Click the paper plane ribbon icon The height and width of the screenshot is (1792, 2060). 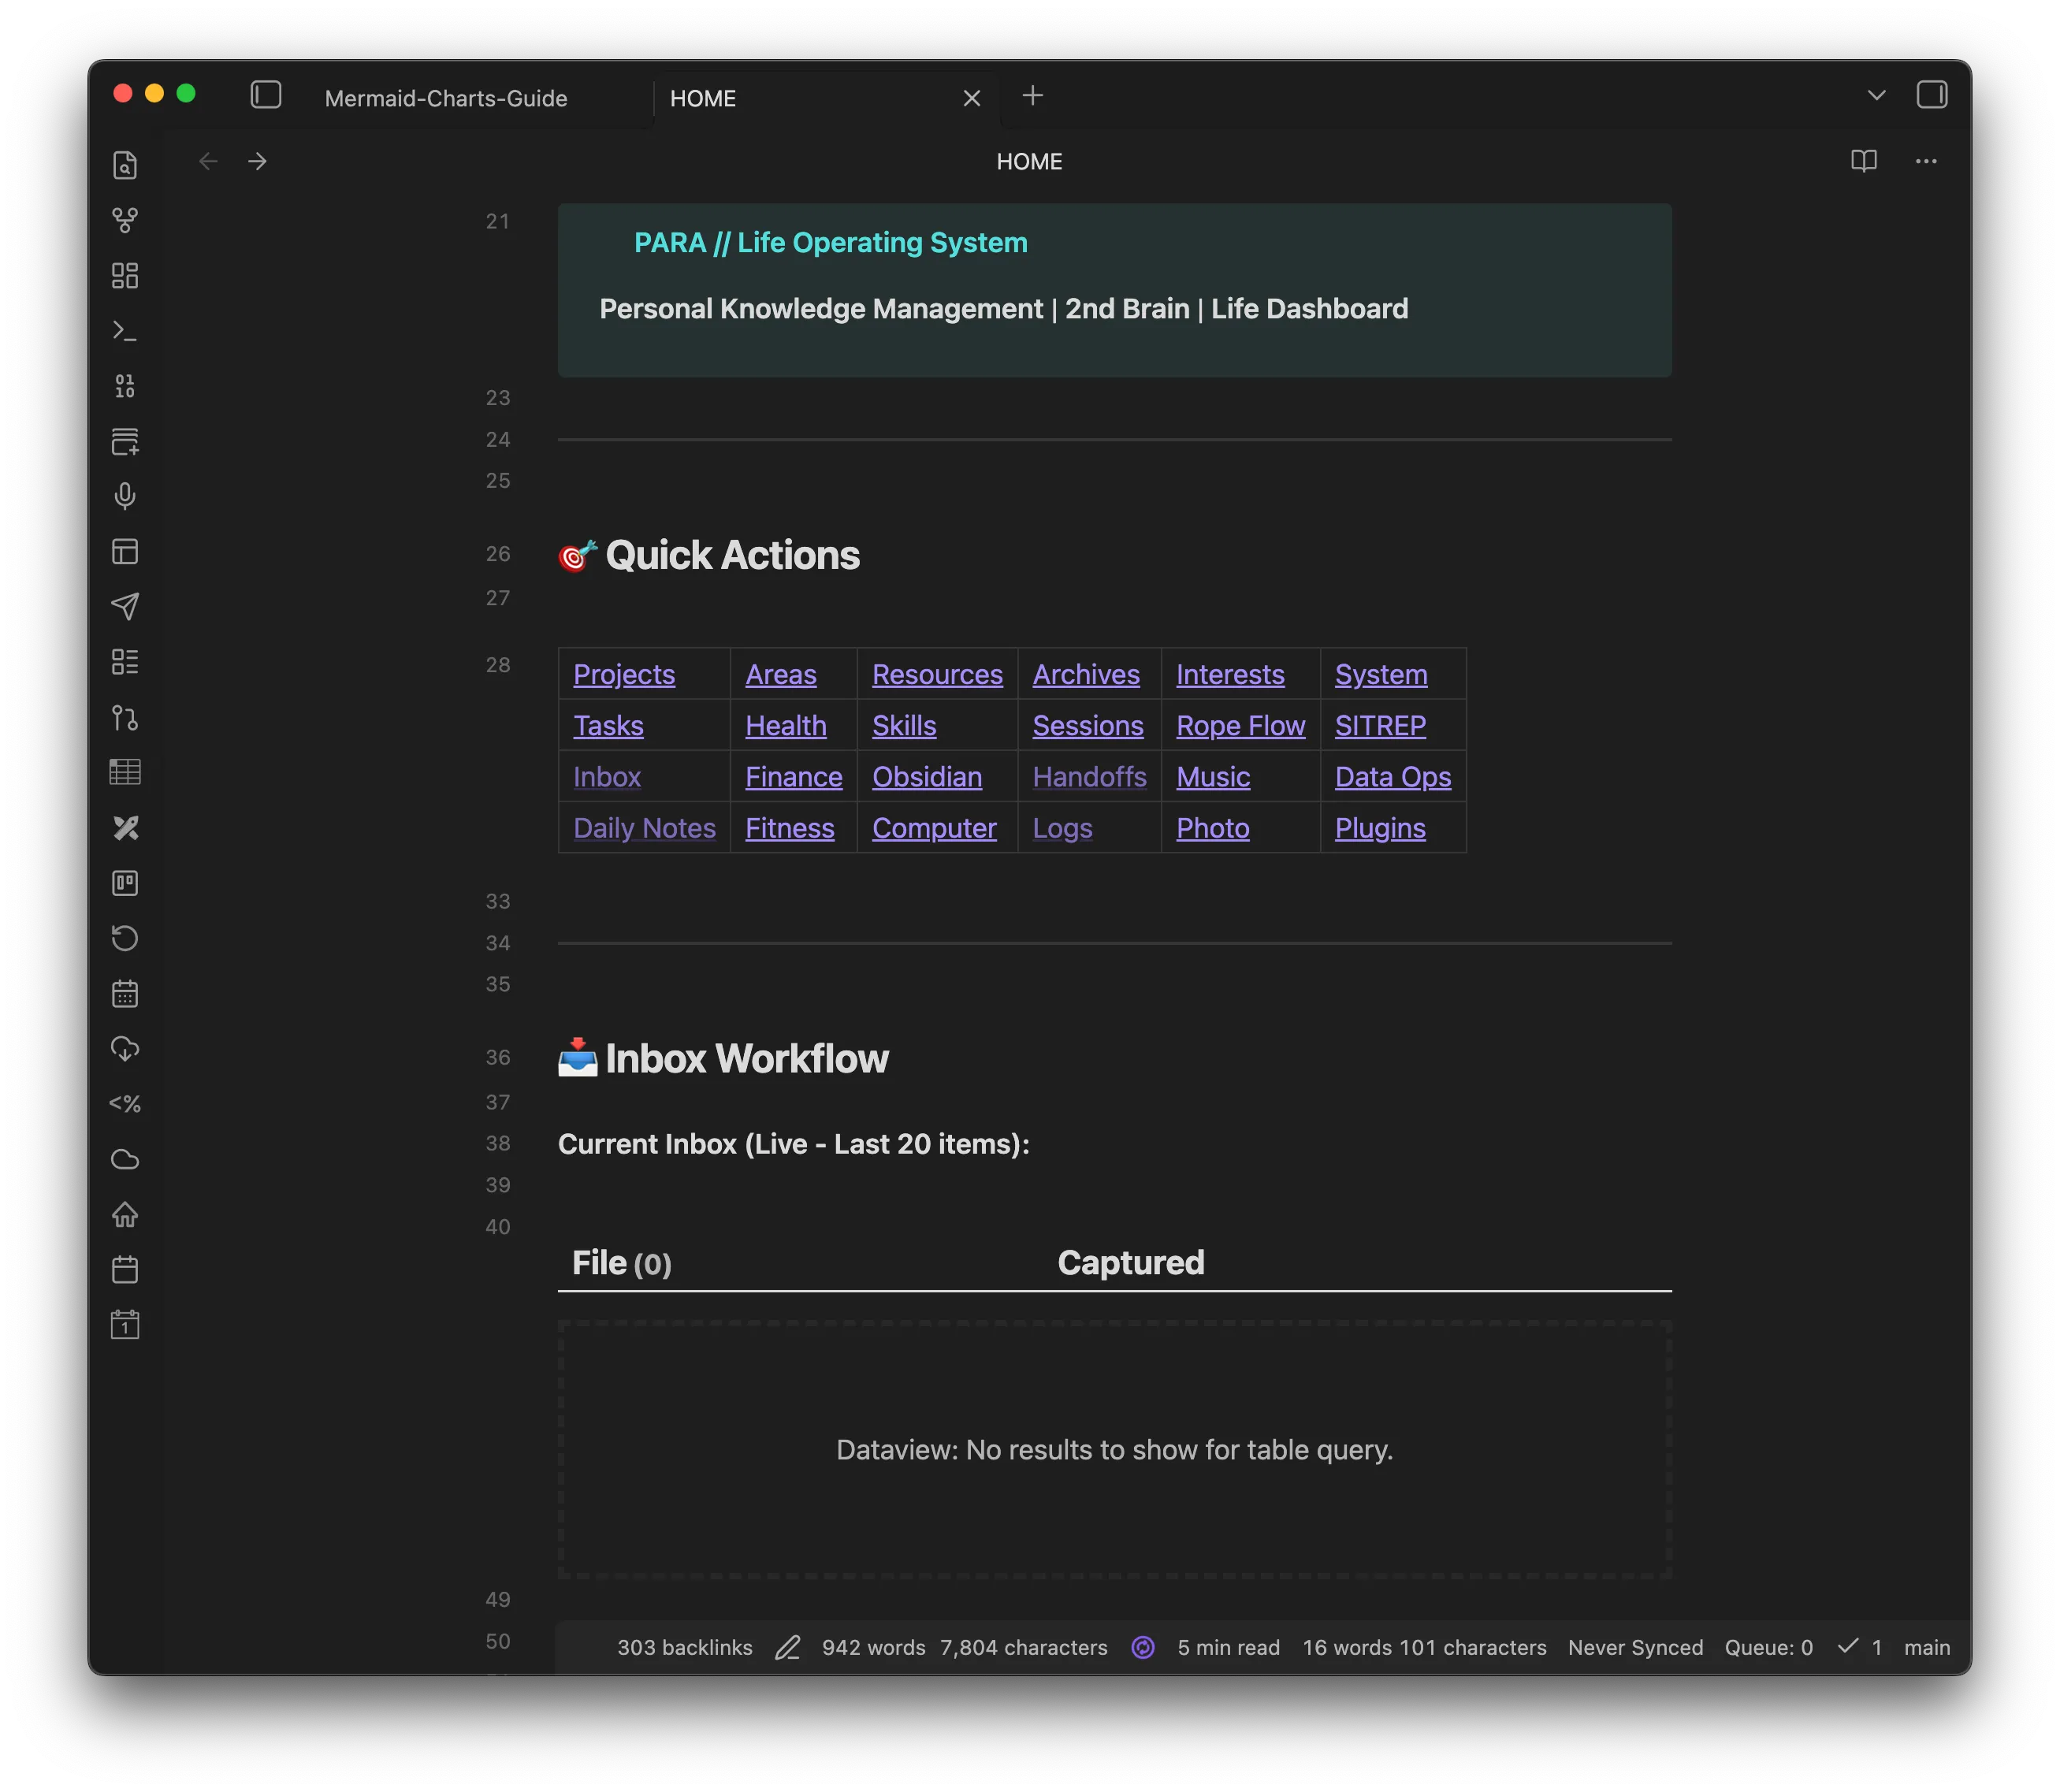tap(125, 606)
